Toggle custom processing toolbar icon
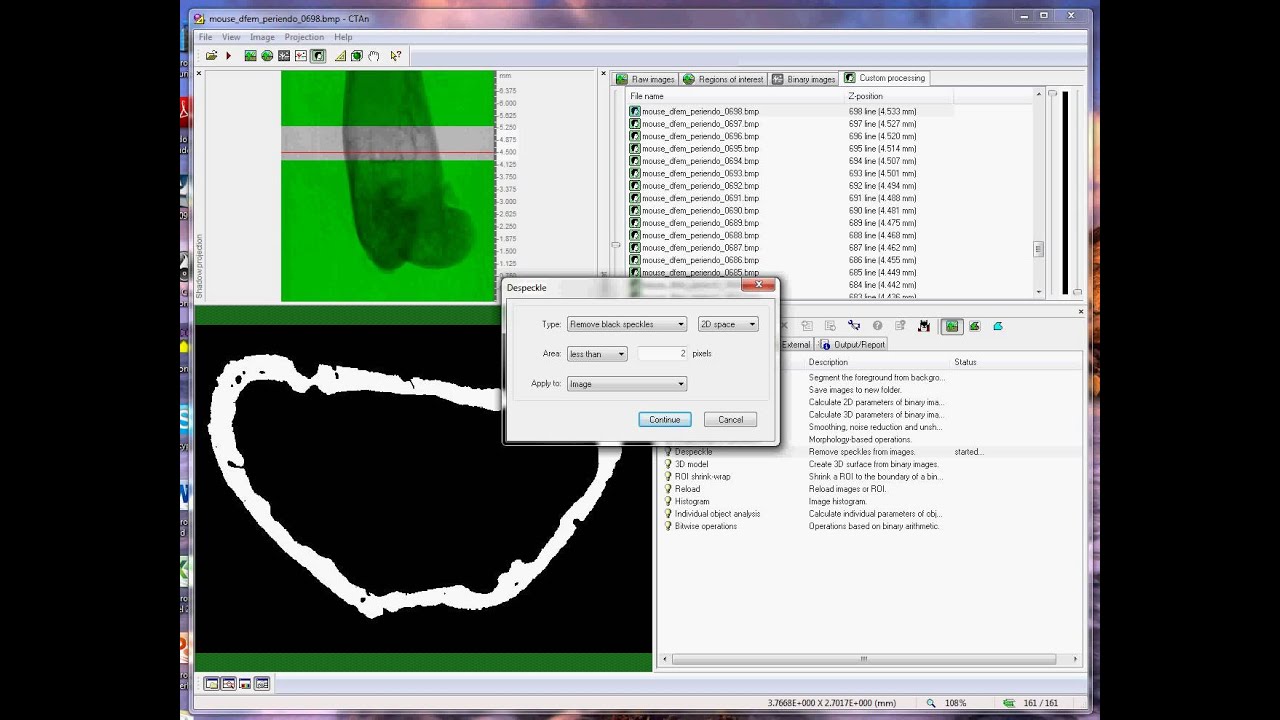Viewport: 1280px width, 720px height. [x=318, y=56]
